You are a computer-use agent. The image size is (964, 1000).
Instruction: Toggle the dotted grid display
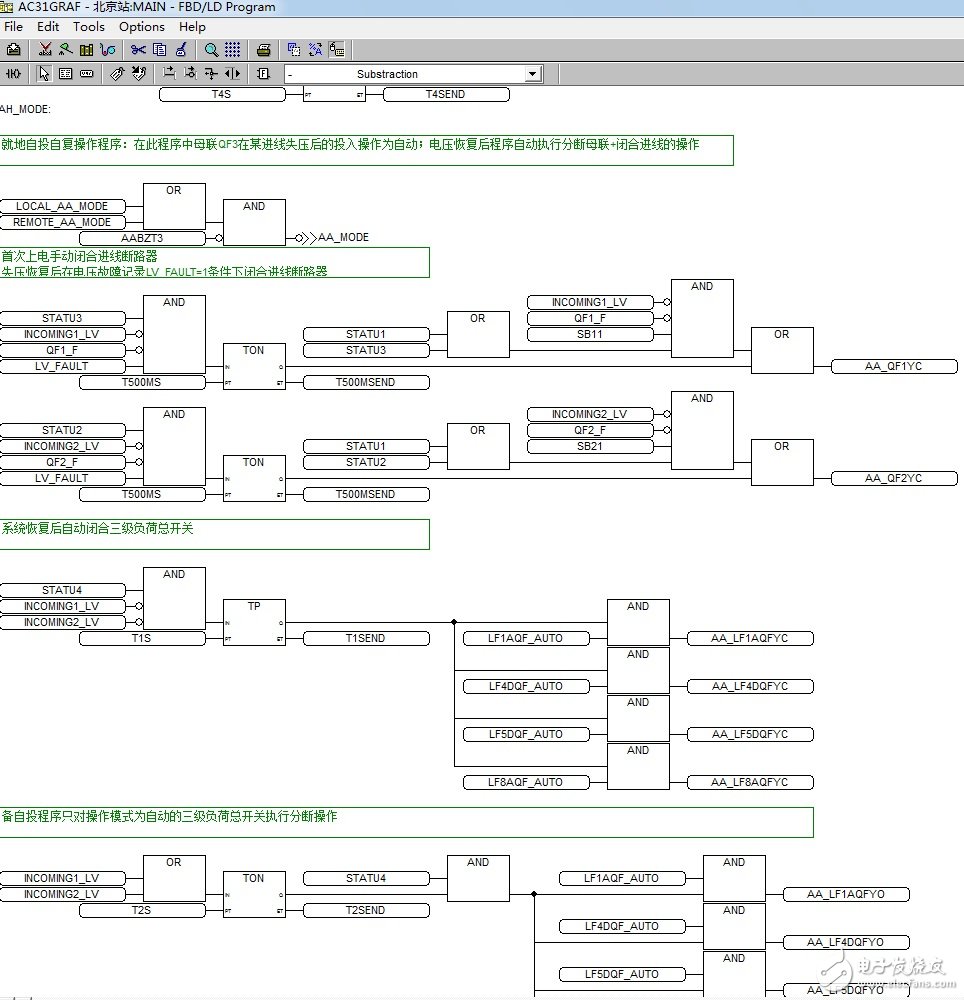[232, 49]
